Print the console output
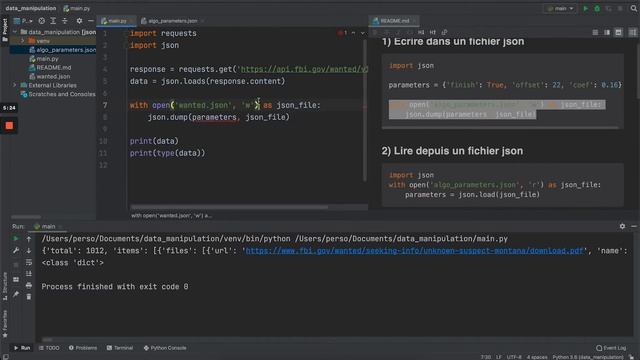This screenshot has width=640, height=360. (x=29, y=285)
